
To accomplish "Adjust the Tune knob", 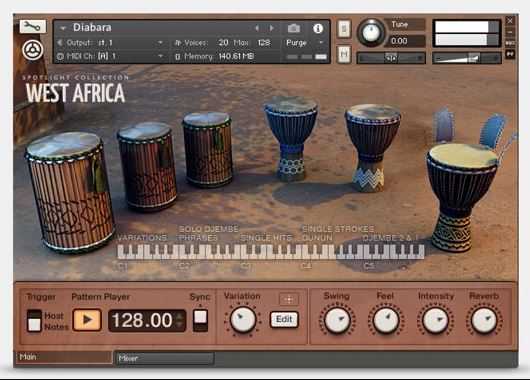I will pos(371,33).
